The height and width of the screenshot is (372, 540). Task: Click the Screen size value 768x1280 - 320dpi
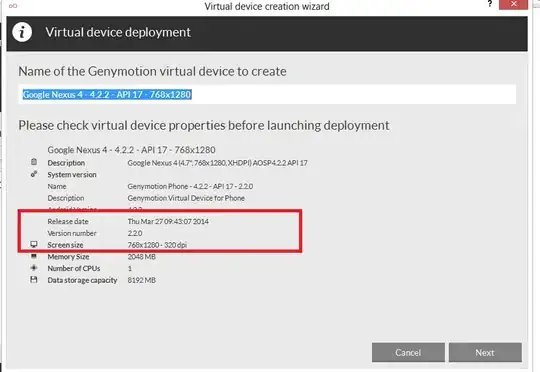[157, 245]
